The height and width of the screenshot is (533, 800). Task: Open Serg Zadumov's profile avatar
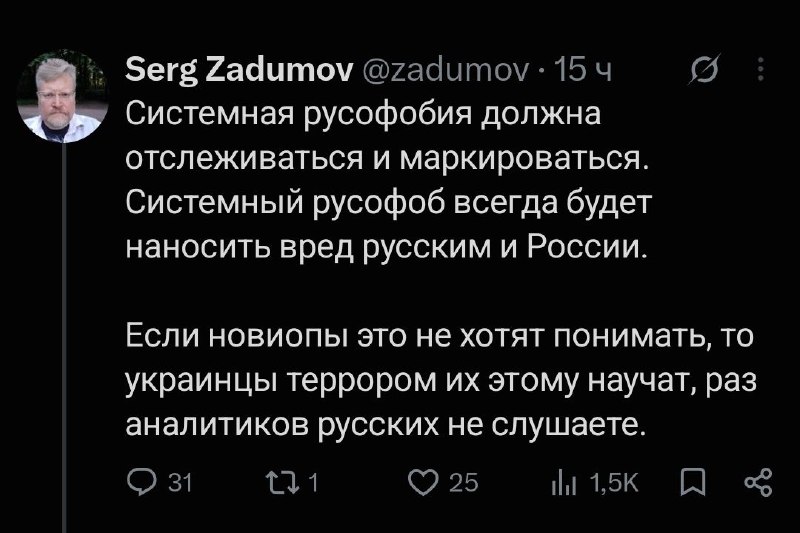tap(62, 96)
